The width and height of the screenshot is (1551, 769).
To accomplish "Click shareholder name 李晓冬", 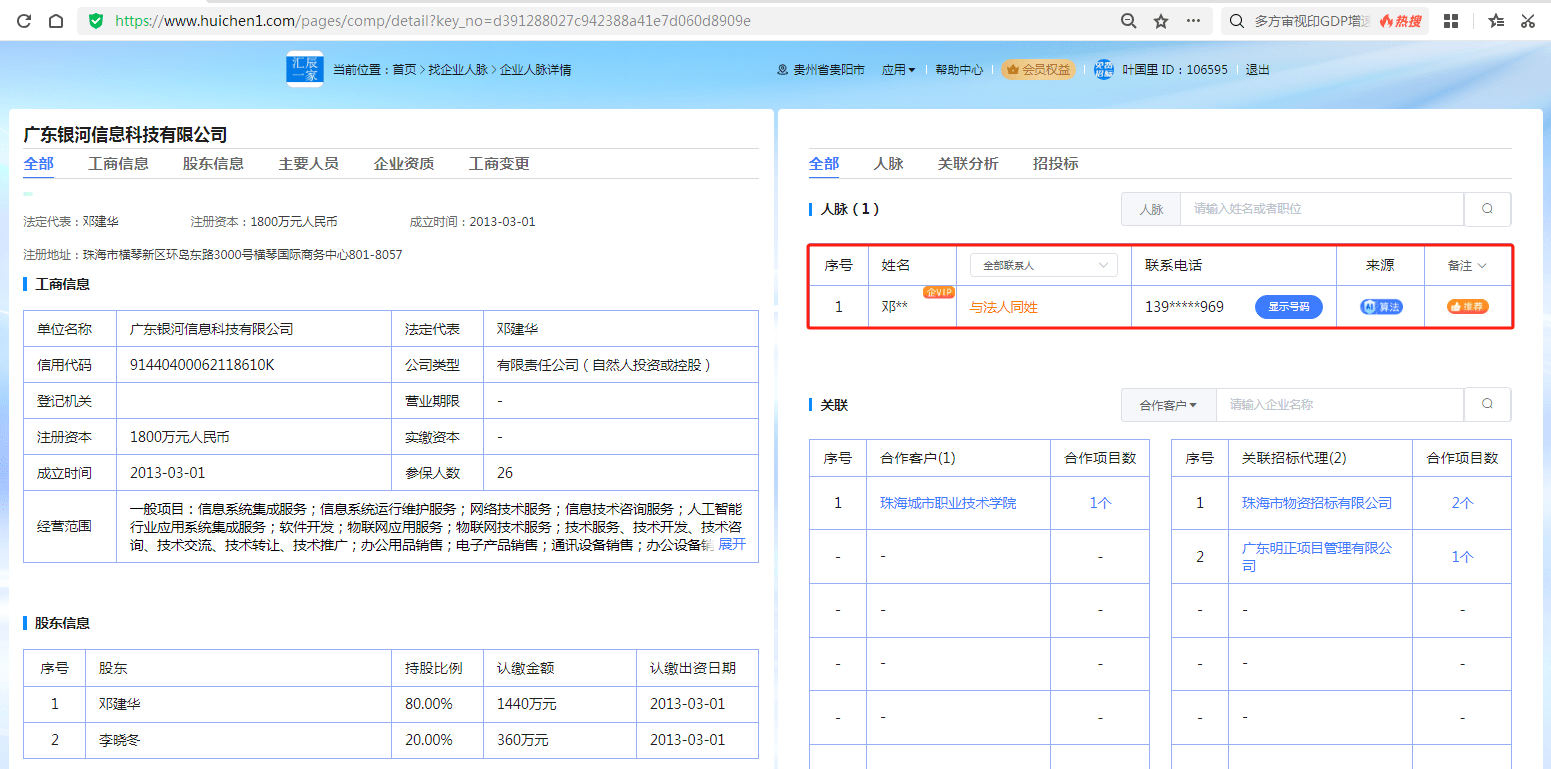I will point(120,740).
